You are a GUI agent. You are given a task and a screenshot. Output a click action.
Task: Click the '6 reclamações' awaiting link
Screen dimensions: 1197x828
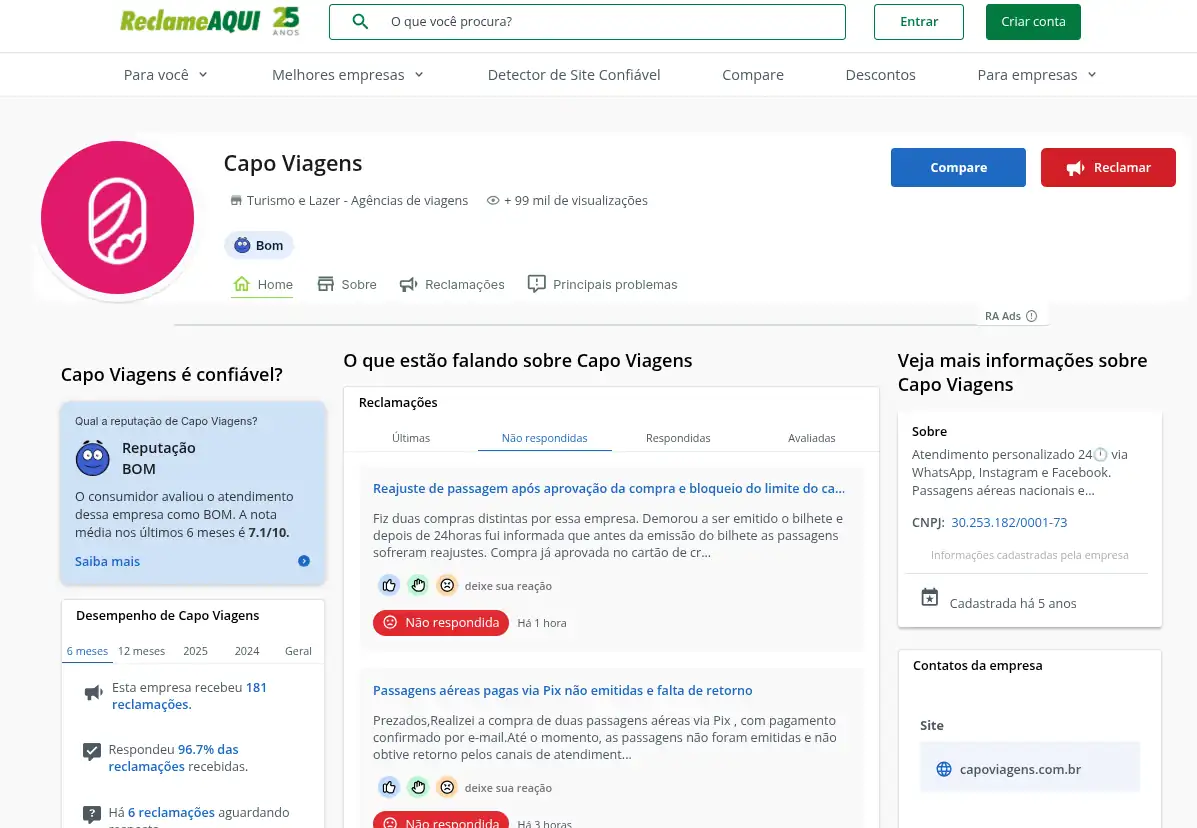[171, 813]
